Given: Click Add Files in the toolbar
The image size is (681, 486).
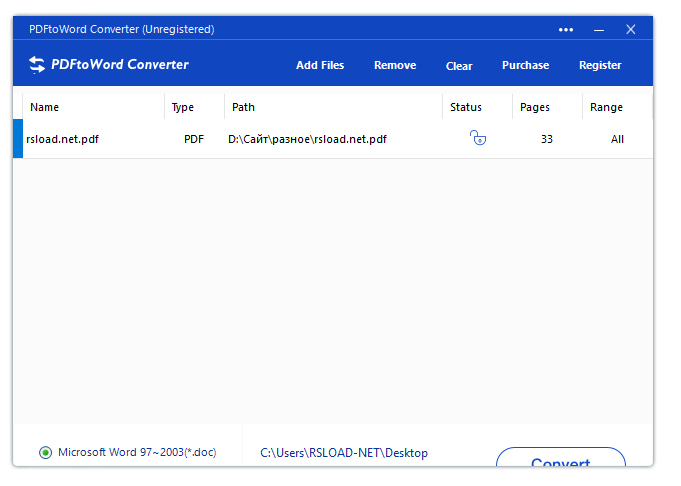Looking at the screenshot, I should pos(320,65).
